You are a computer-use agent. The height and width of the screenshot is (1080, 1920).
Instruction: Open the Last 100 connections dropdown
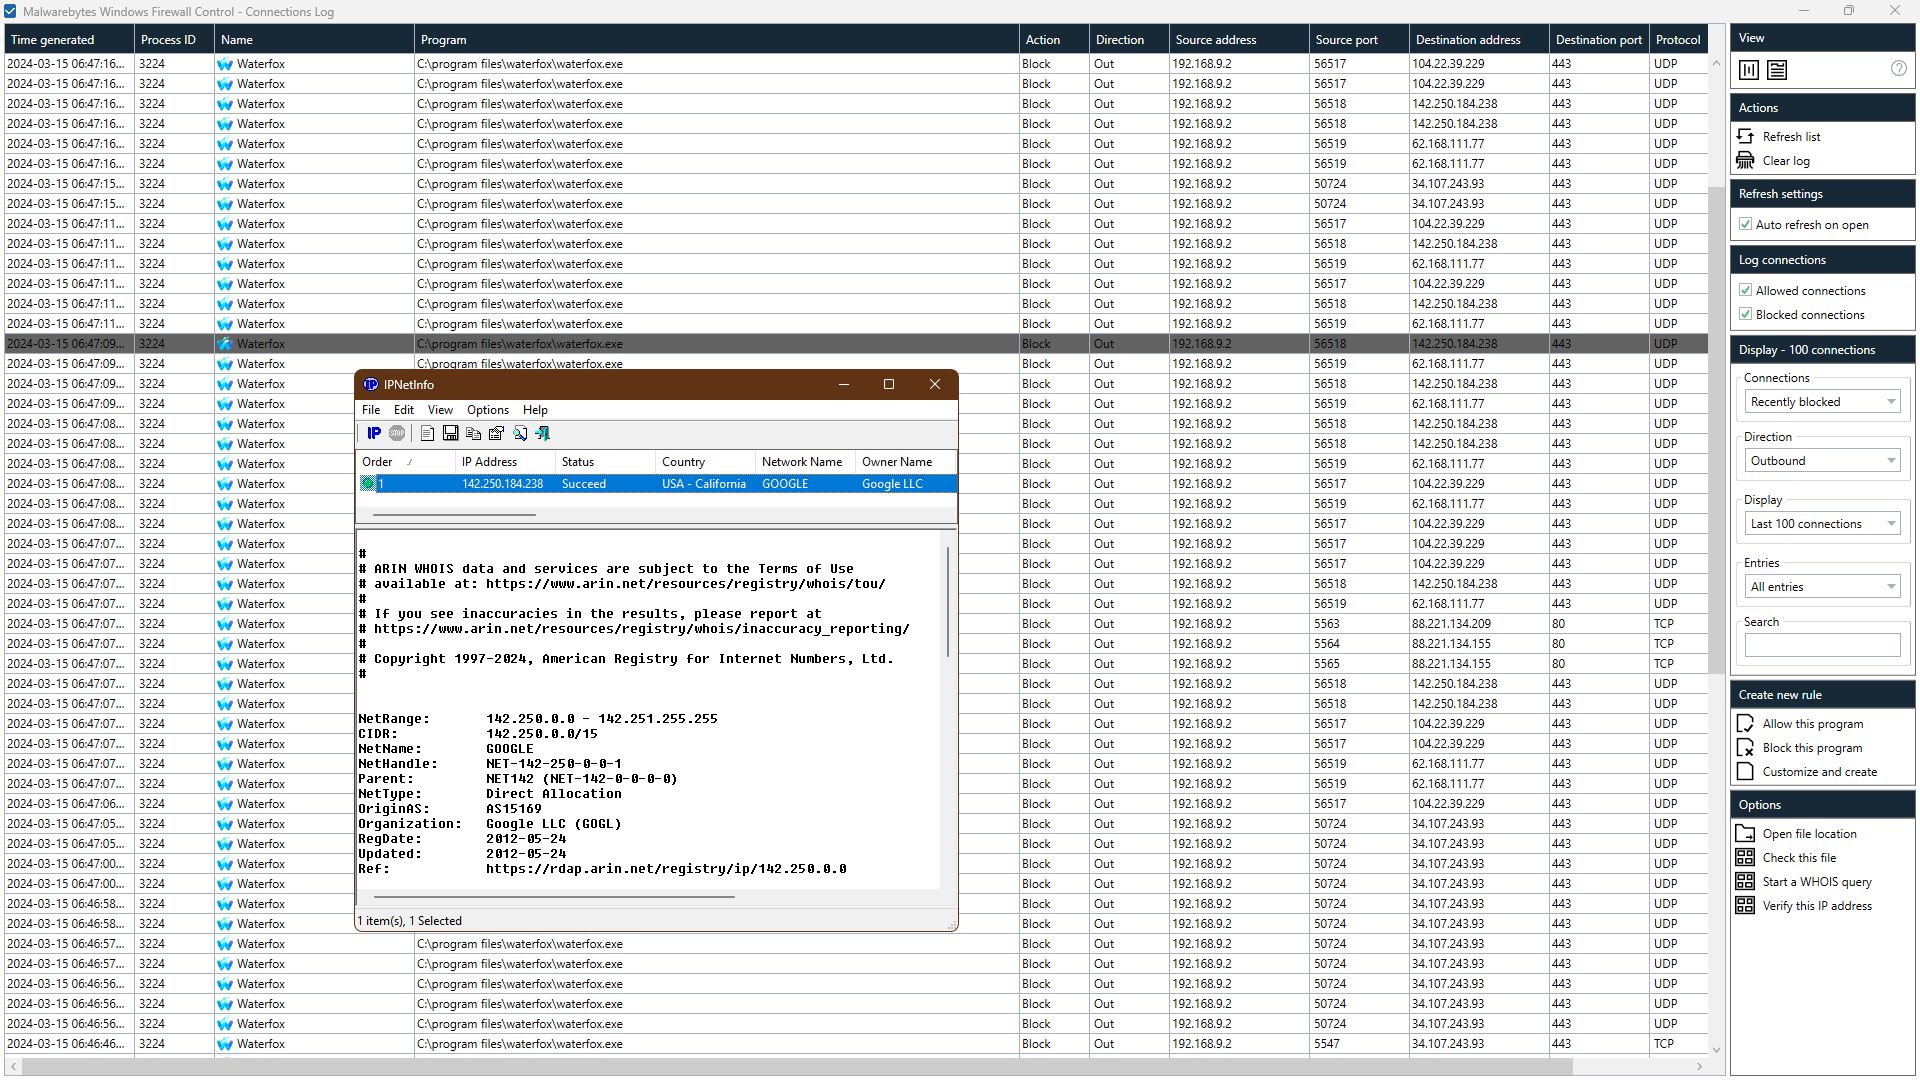coord(1822,524)
